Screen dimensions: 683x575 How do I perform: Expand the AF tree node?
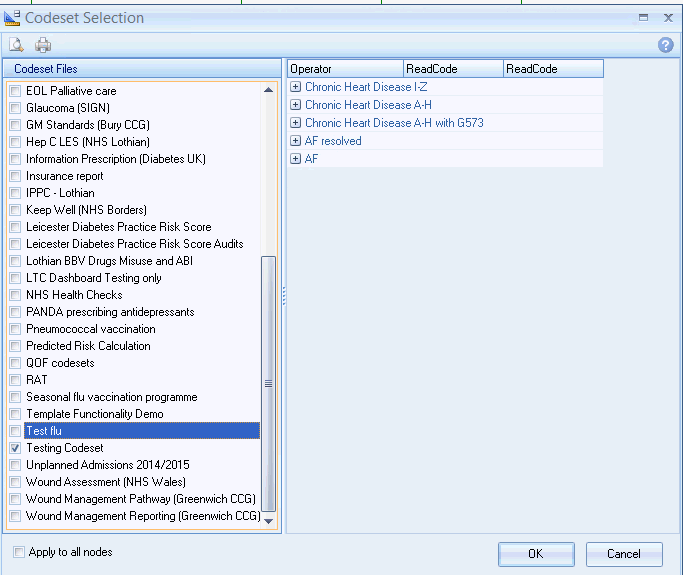click(x=296, y=159)
